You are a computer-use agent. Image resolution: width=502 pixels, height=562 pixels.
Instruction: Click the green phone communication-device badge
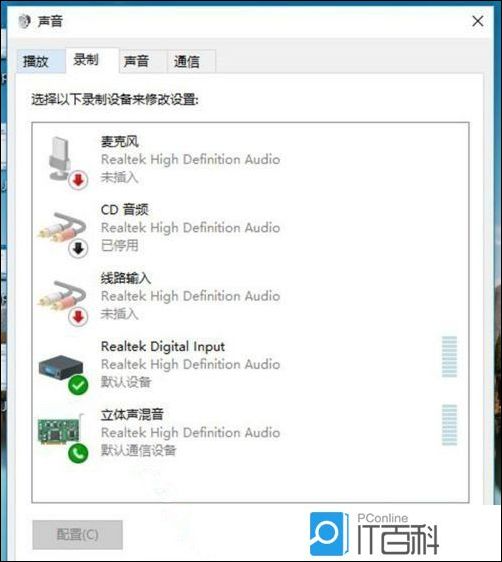[x=78, y=453]
